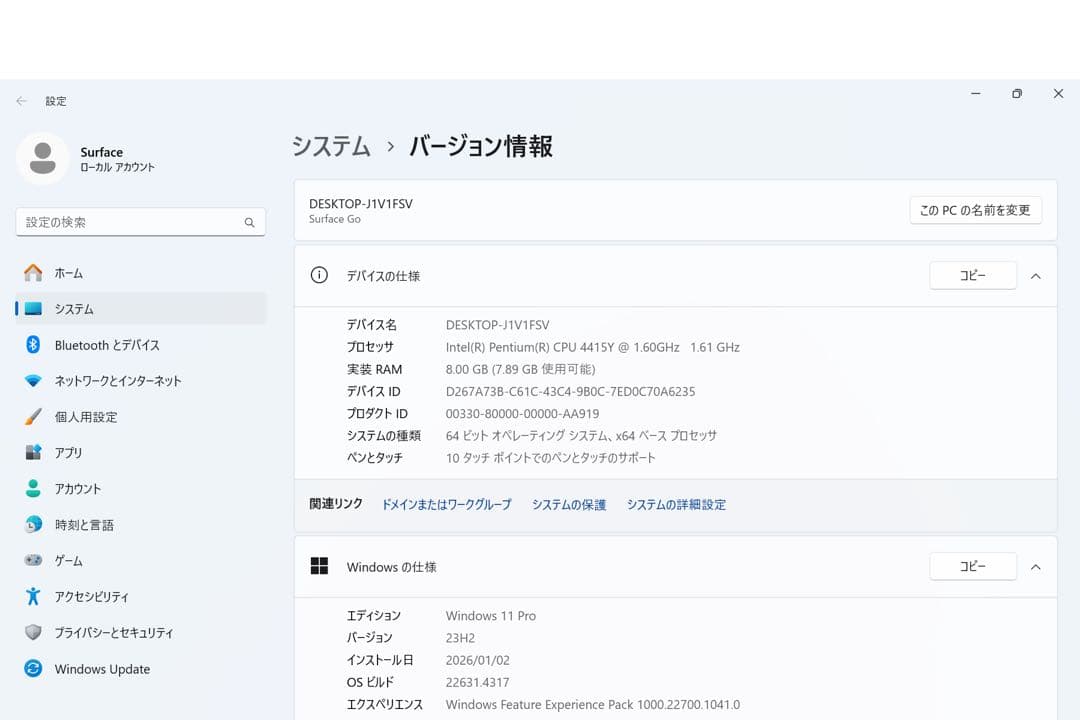Open ホーム in the sidebar
Viewport: 1080px width, 720px height.
coord(141,273)
